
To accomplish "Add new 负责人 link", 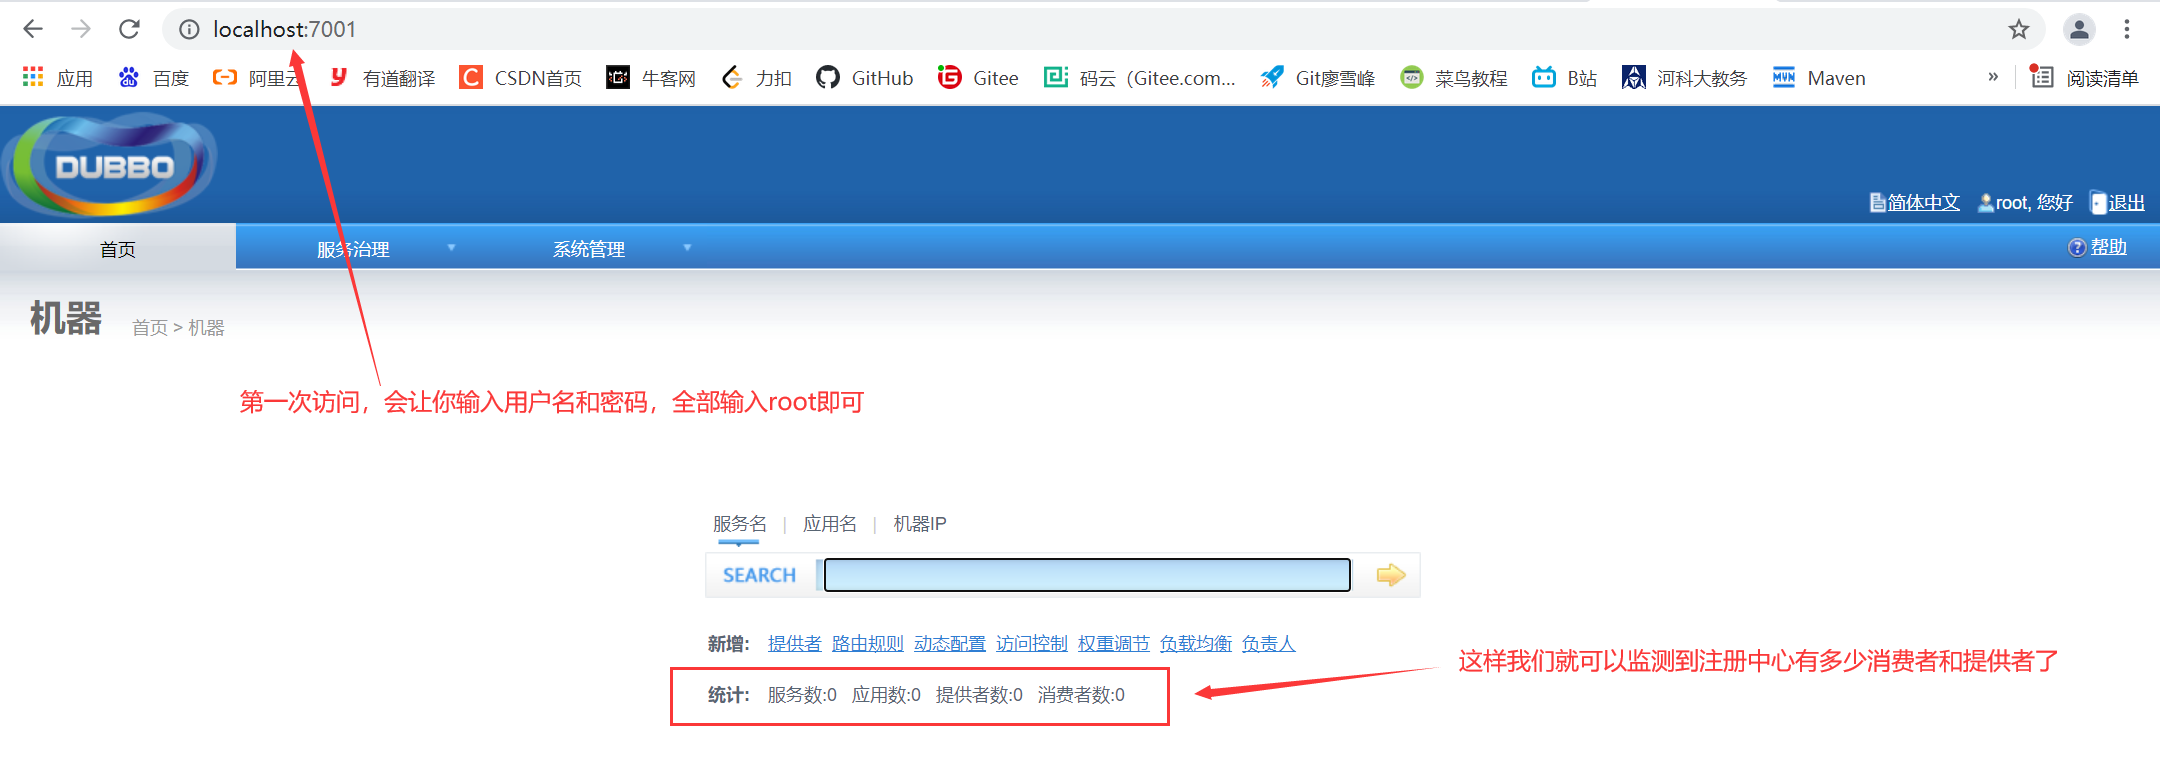I will click(1268, 644).
